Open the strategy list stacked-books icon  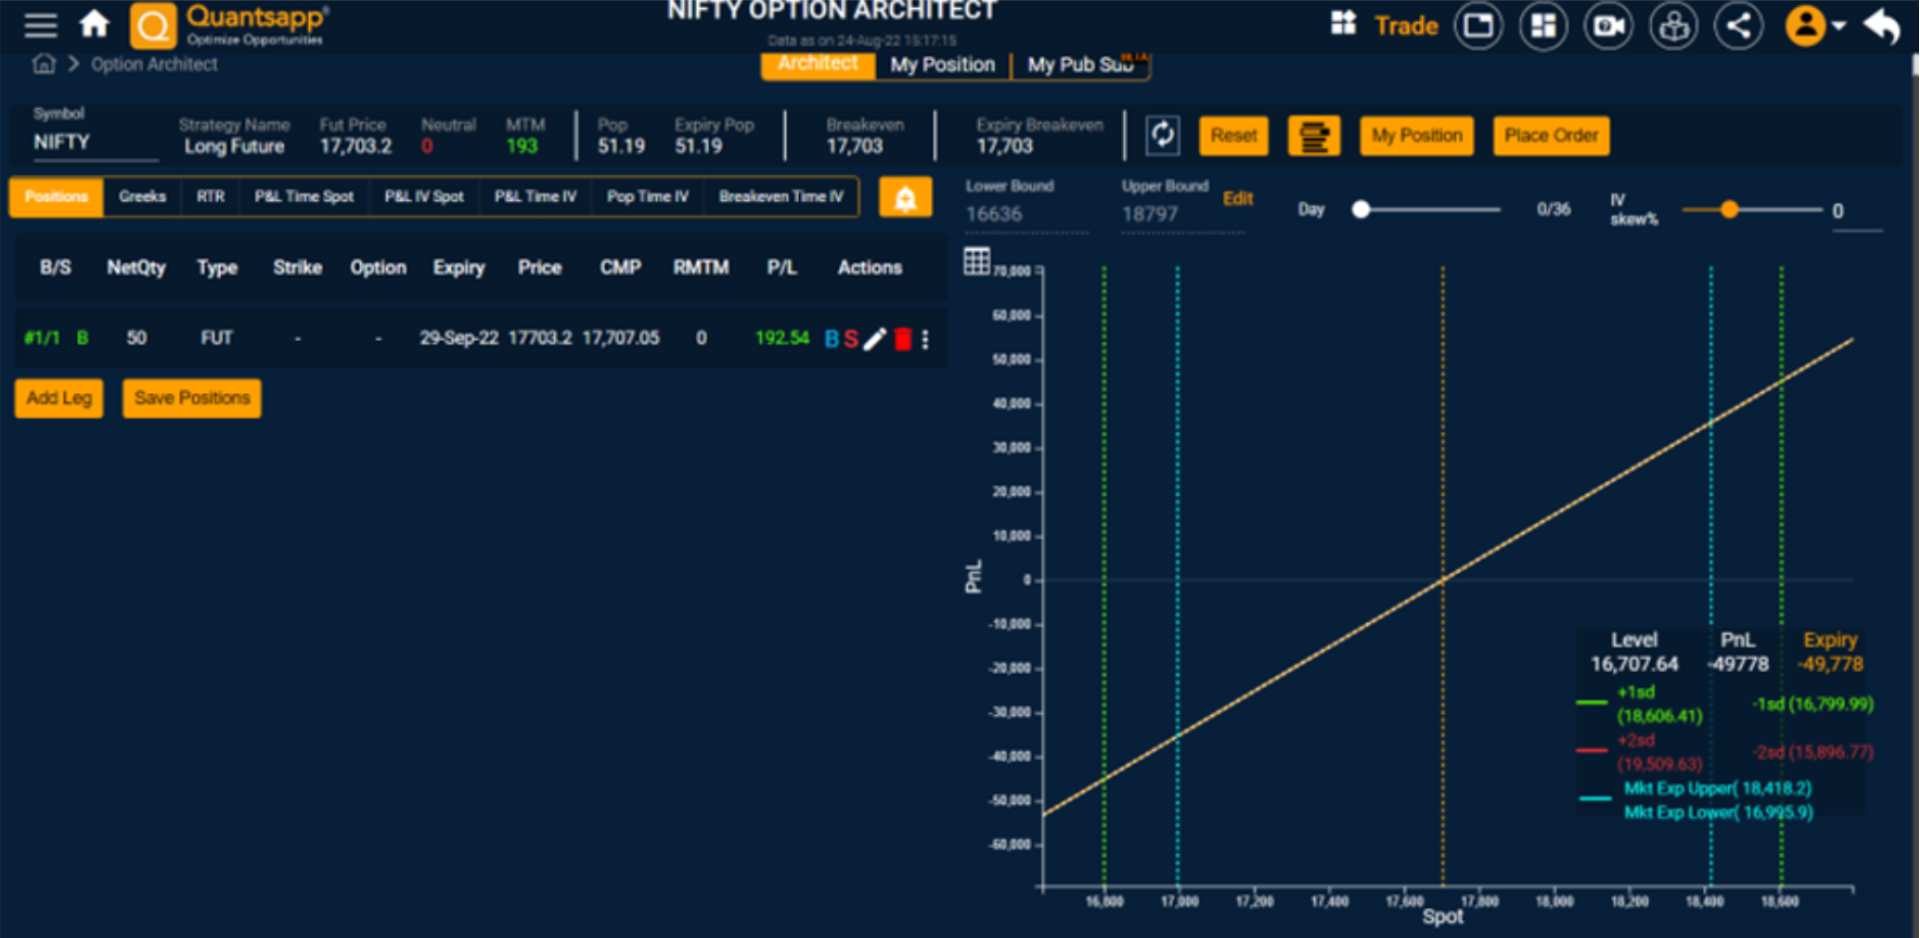pyautogui.click(x=1313, y=135)
